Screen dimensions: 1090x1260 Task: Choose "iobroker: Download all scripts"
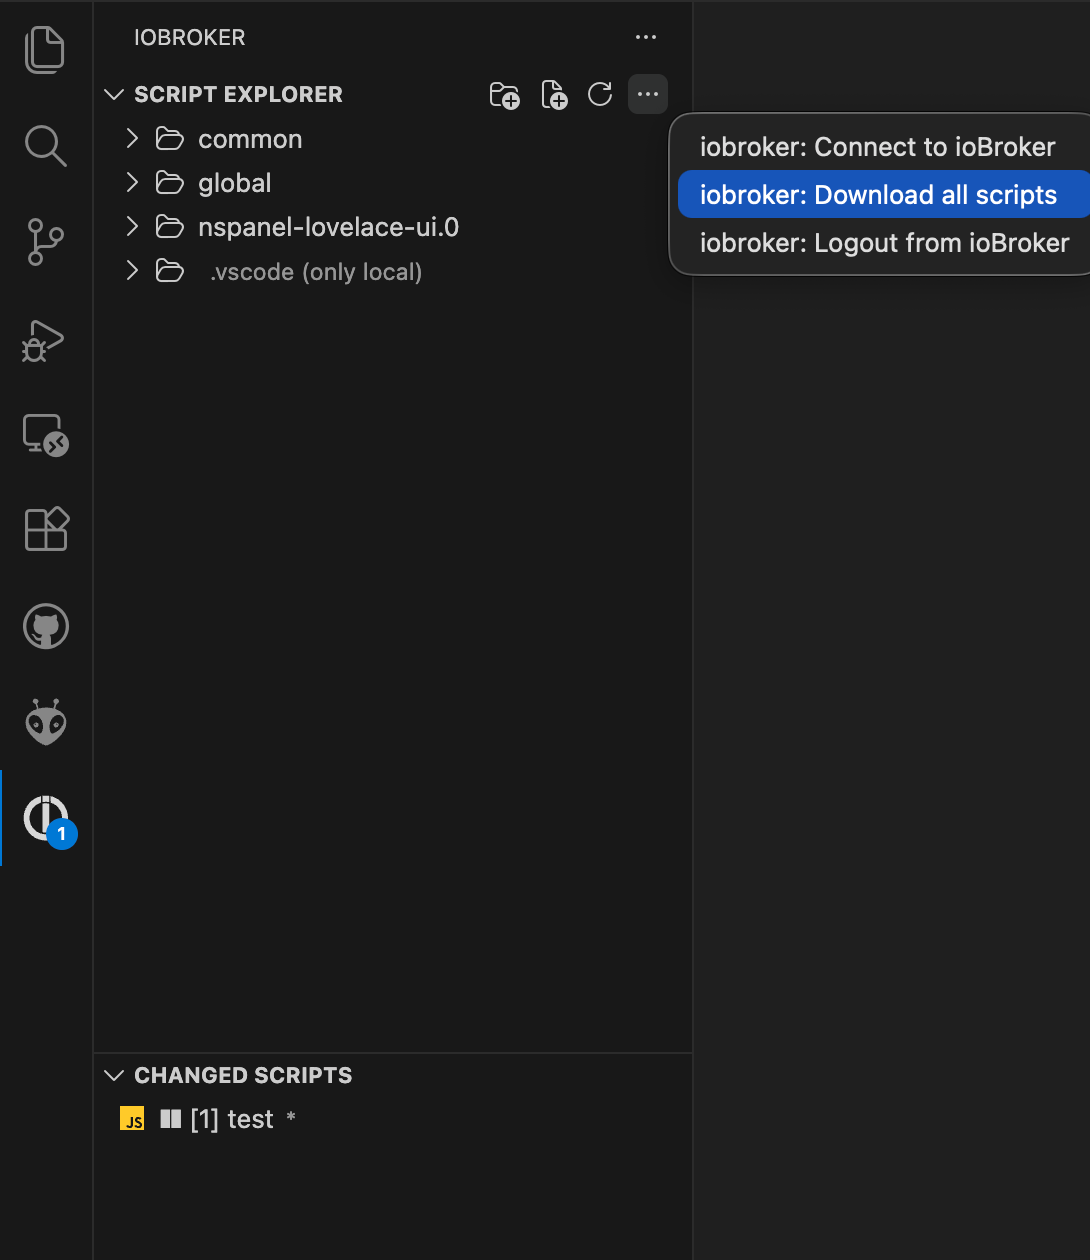tap(877, 195)
